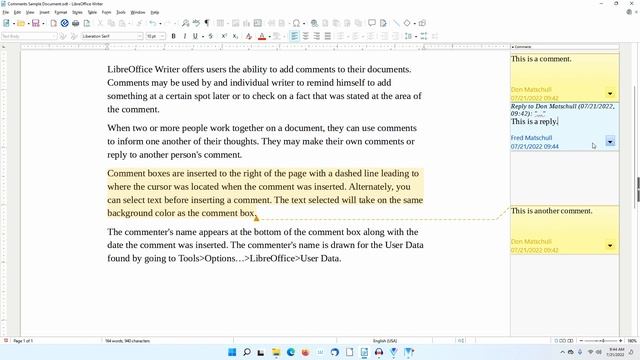This screenshot has width=640, height=360.
Task: Open dropdown on 'This is another comment' box
Action: tap(610, 245)
